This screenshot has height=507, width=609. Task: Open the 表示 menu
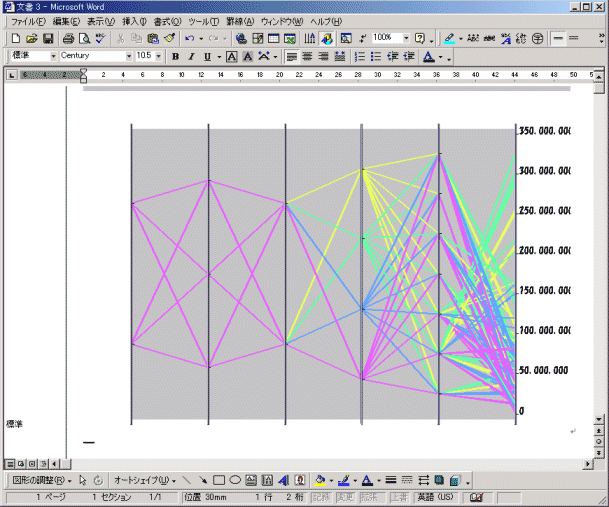coord(101,21)
